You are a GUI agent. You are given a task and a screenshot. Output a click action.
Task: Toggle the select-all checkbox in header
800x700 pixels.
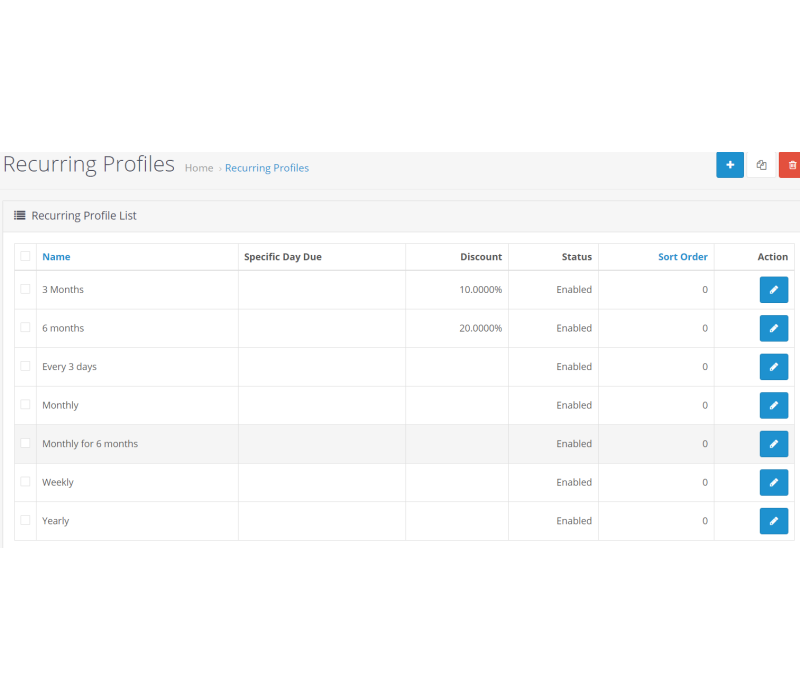point(25,256)
